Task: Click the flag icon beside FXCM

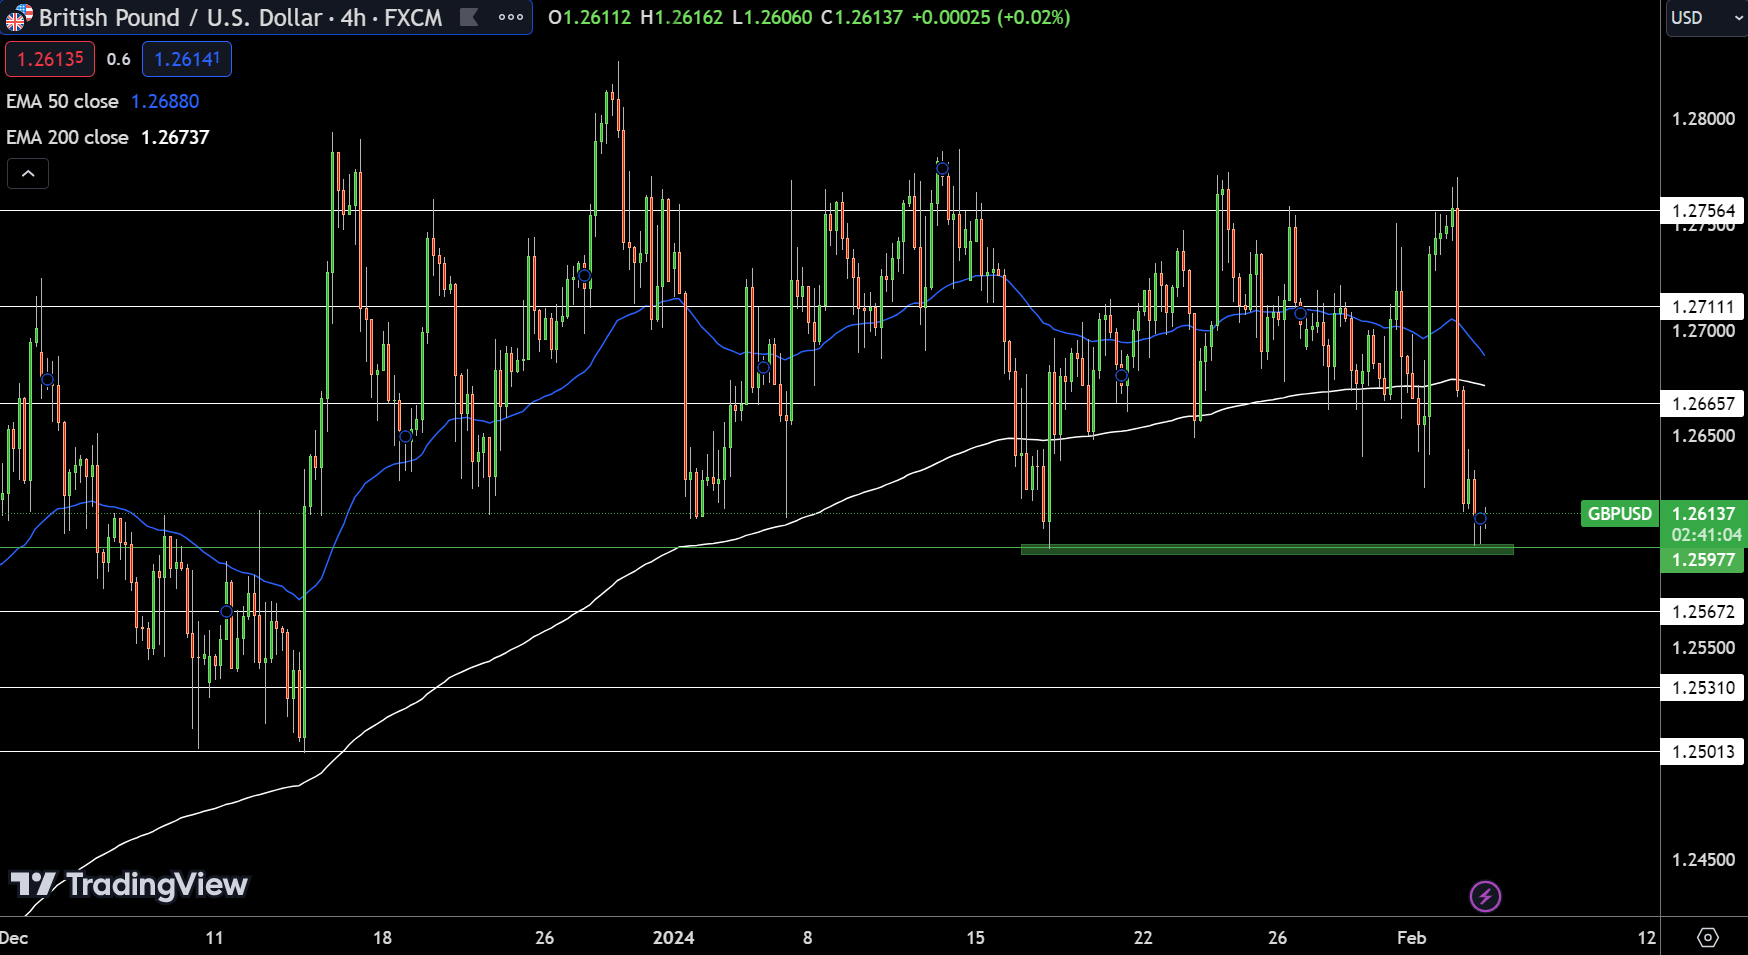Action: tap(468, 17)
